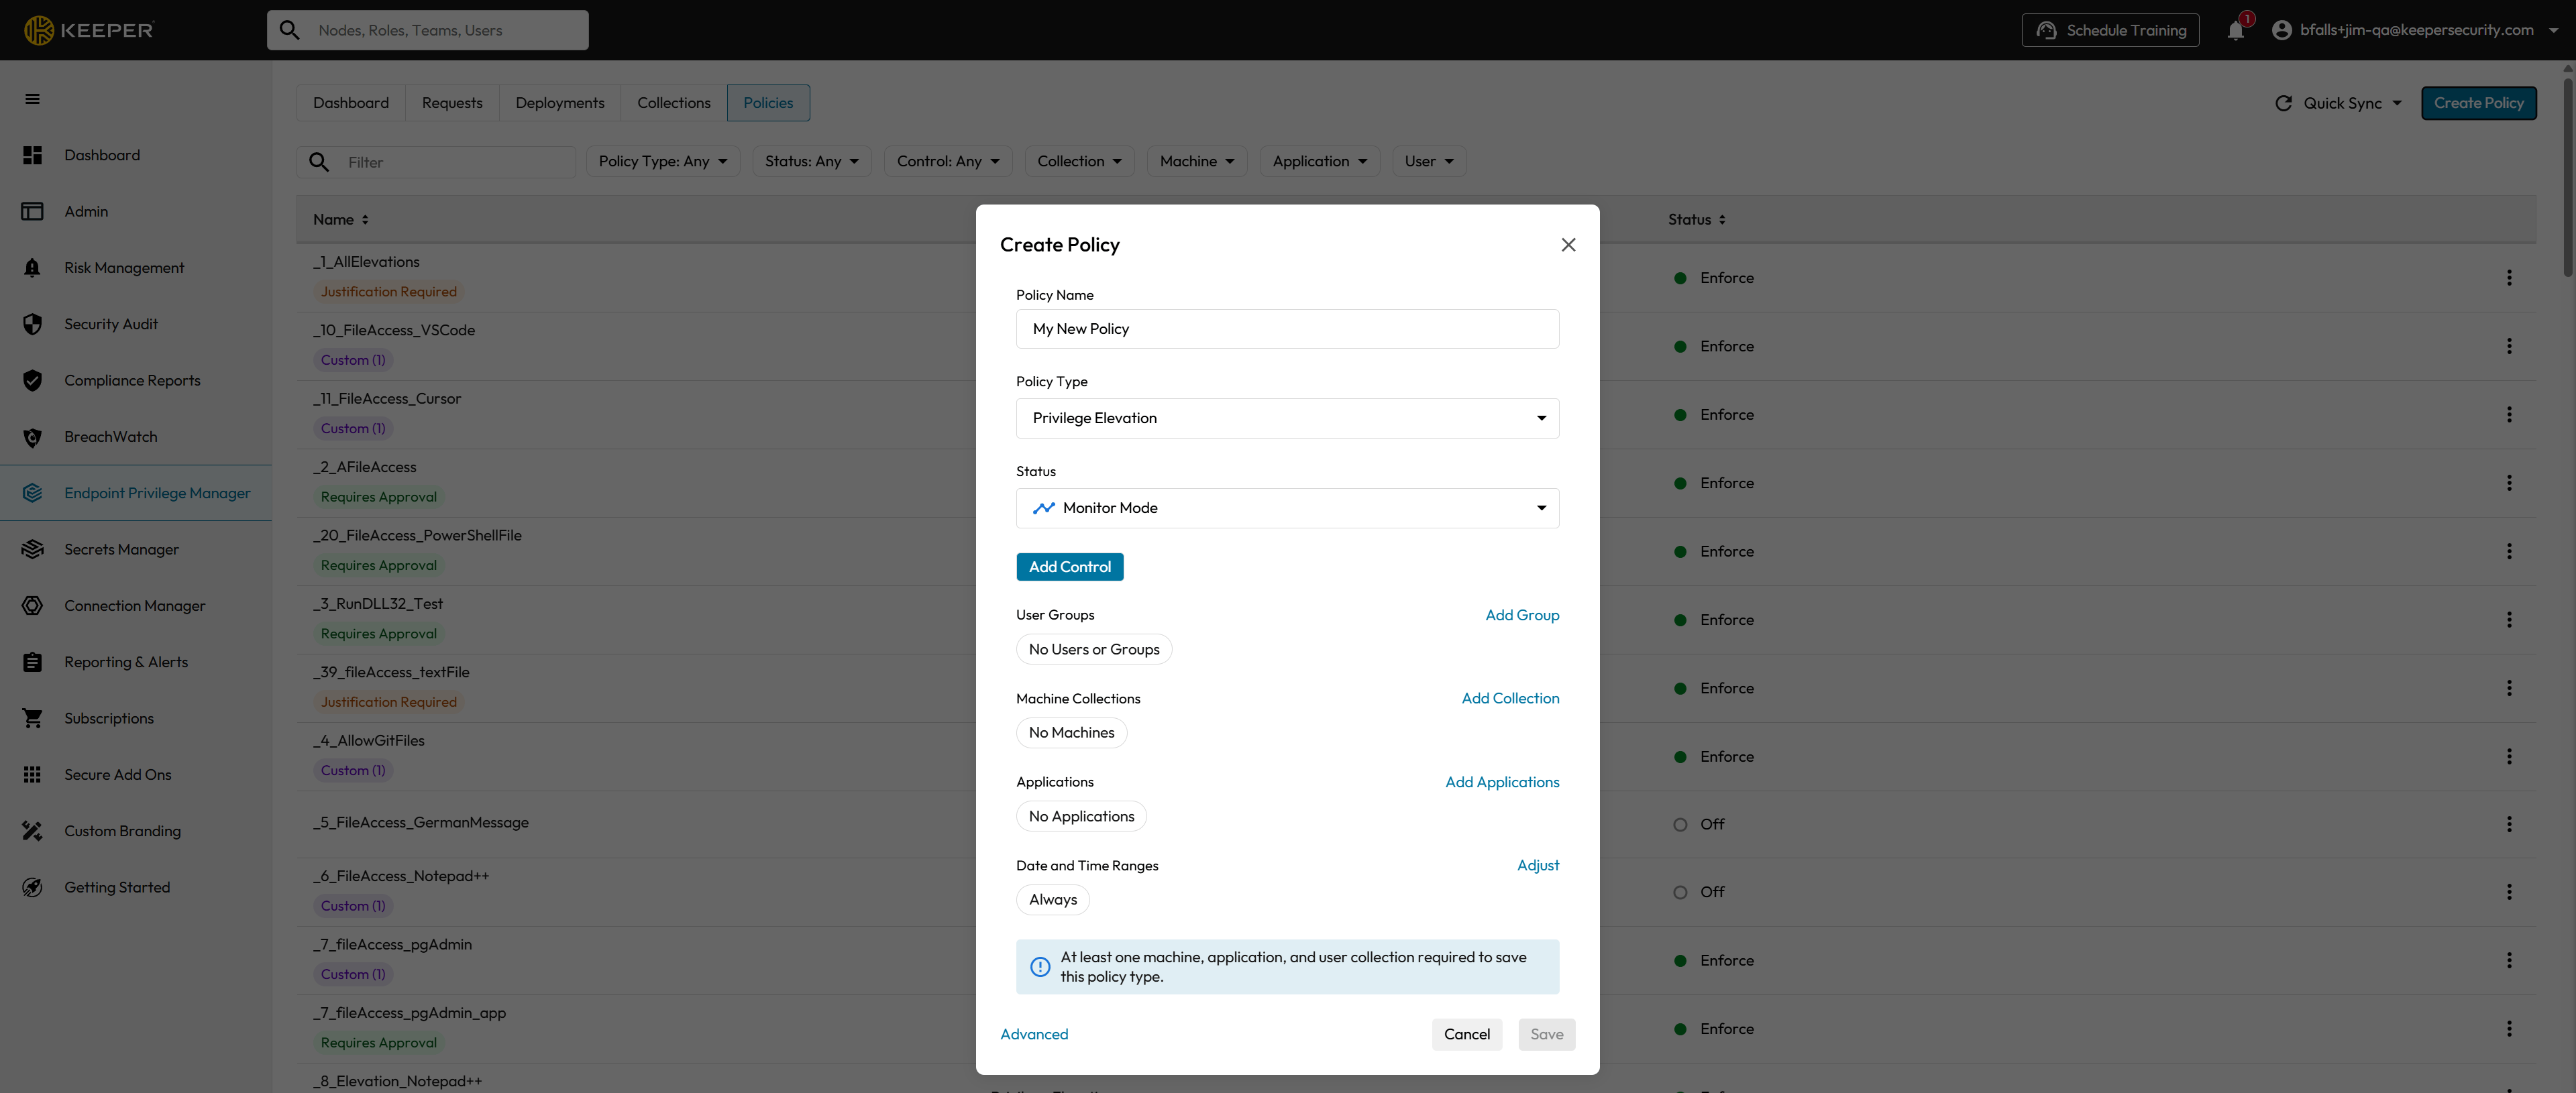Open the Status Monitor Mode dropdown
Screen dimensions: 2576x1093
pos(1287,508)
